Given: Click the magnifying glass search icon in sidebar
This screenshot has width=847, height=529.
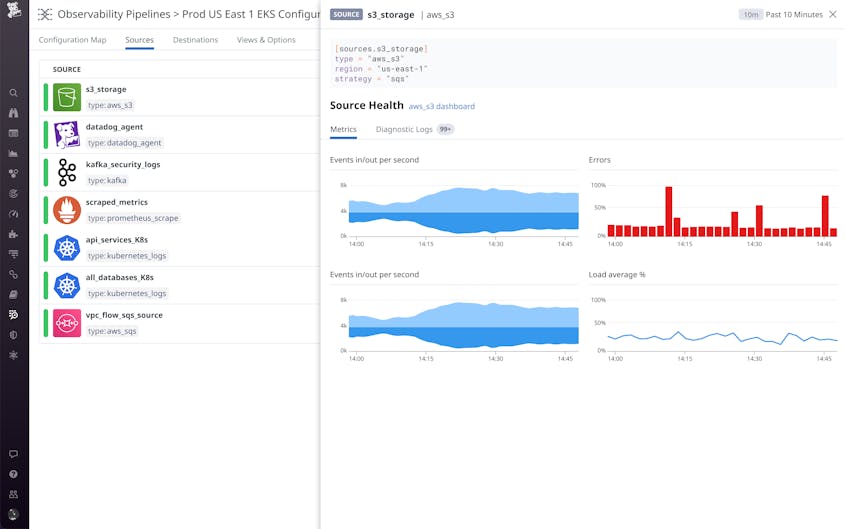Looking at the screenshot, I should tap(14, 93).
